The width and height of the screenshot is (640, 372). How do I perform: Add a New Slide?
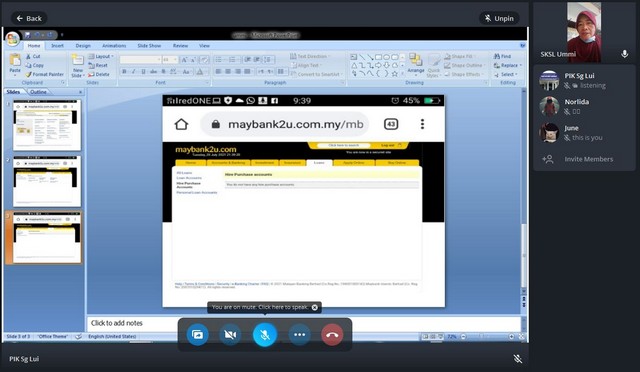pyautogui.click(x=77, y=65)
